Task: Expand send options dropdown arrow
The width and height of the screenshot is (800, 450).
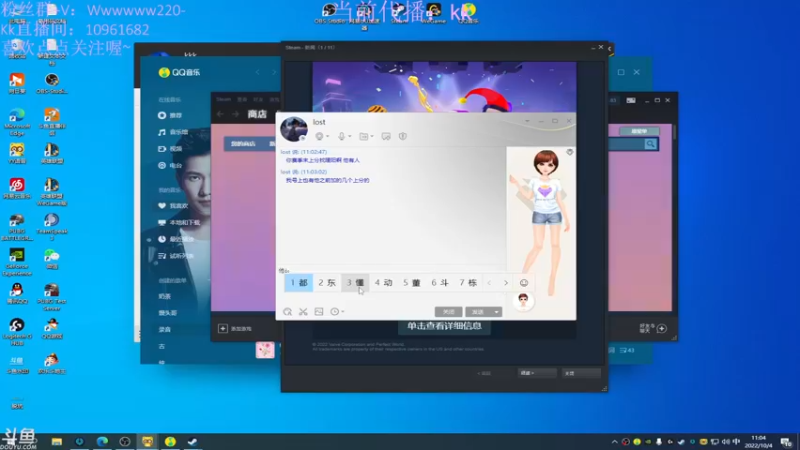Action: point(496,312)
